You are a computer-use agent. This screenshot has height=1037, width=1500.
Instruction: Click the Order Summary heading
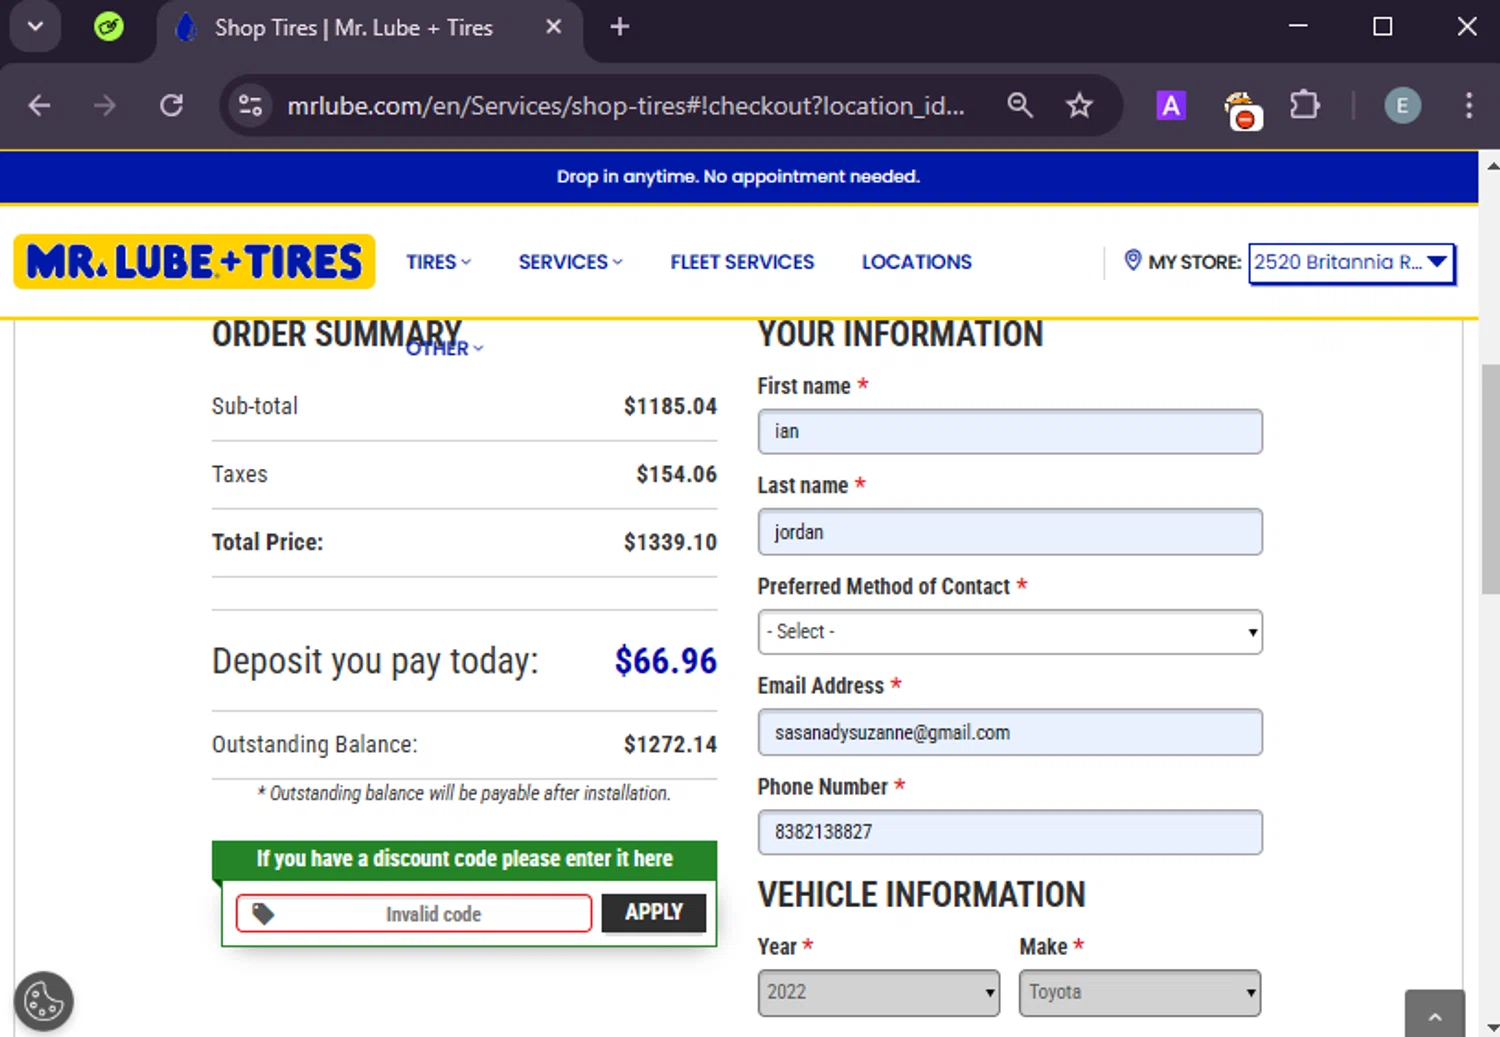click(x=337, y=334)
